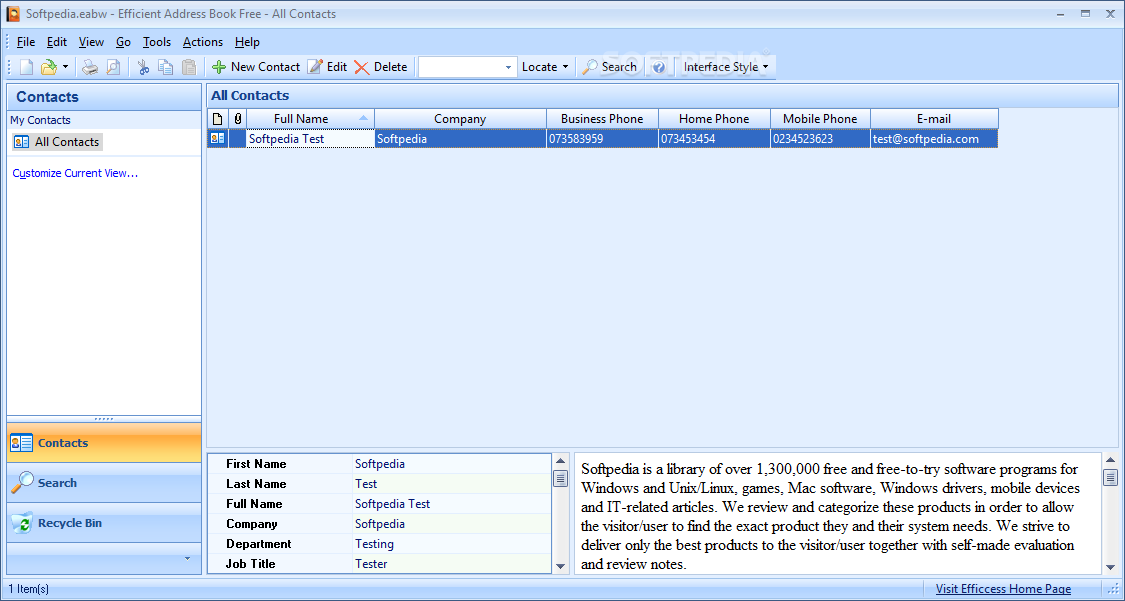1125x601 pixels.
Task: Sort by Full Name column header
Action: pos(311,118)
